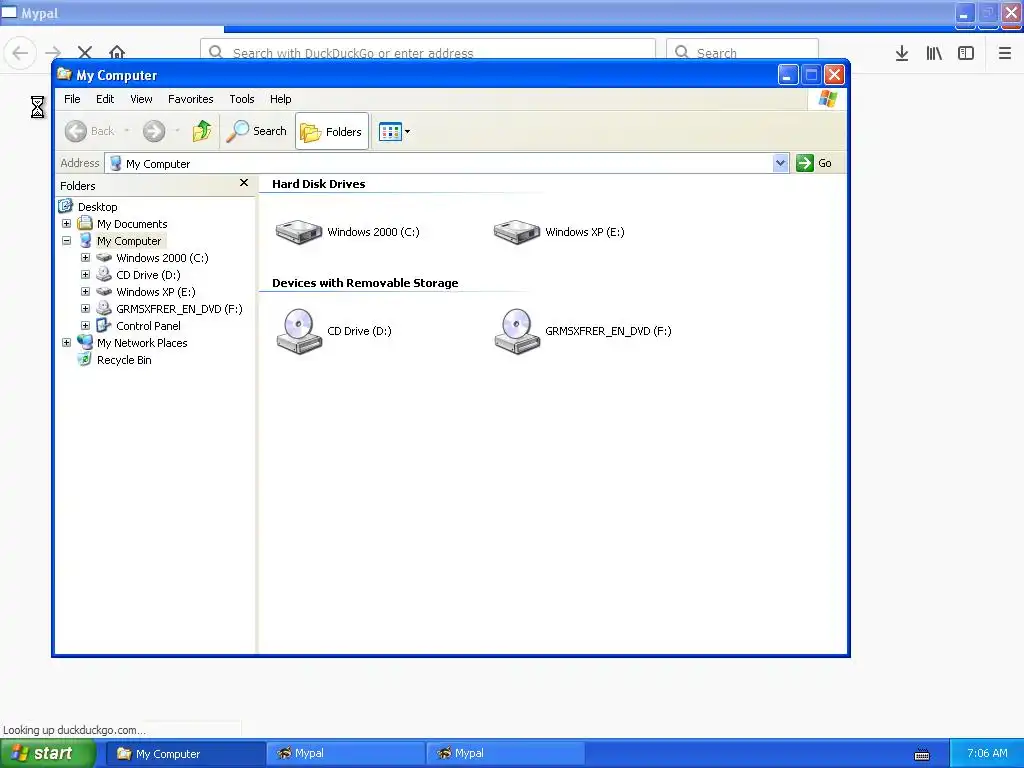
Task: Switch to My Computer taskbar button
Action: pos(186,754)
